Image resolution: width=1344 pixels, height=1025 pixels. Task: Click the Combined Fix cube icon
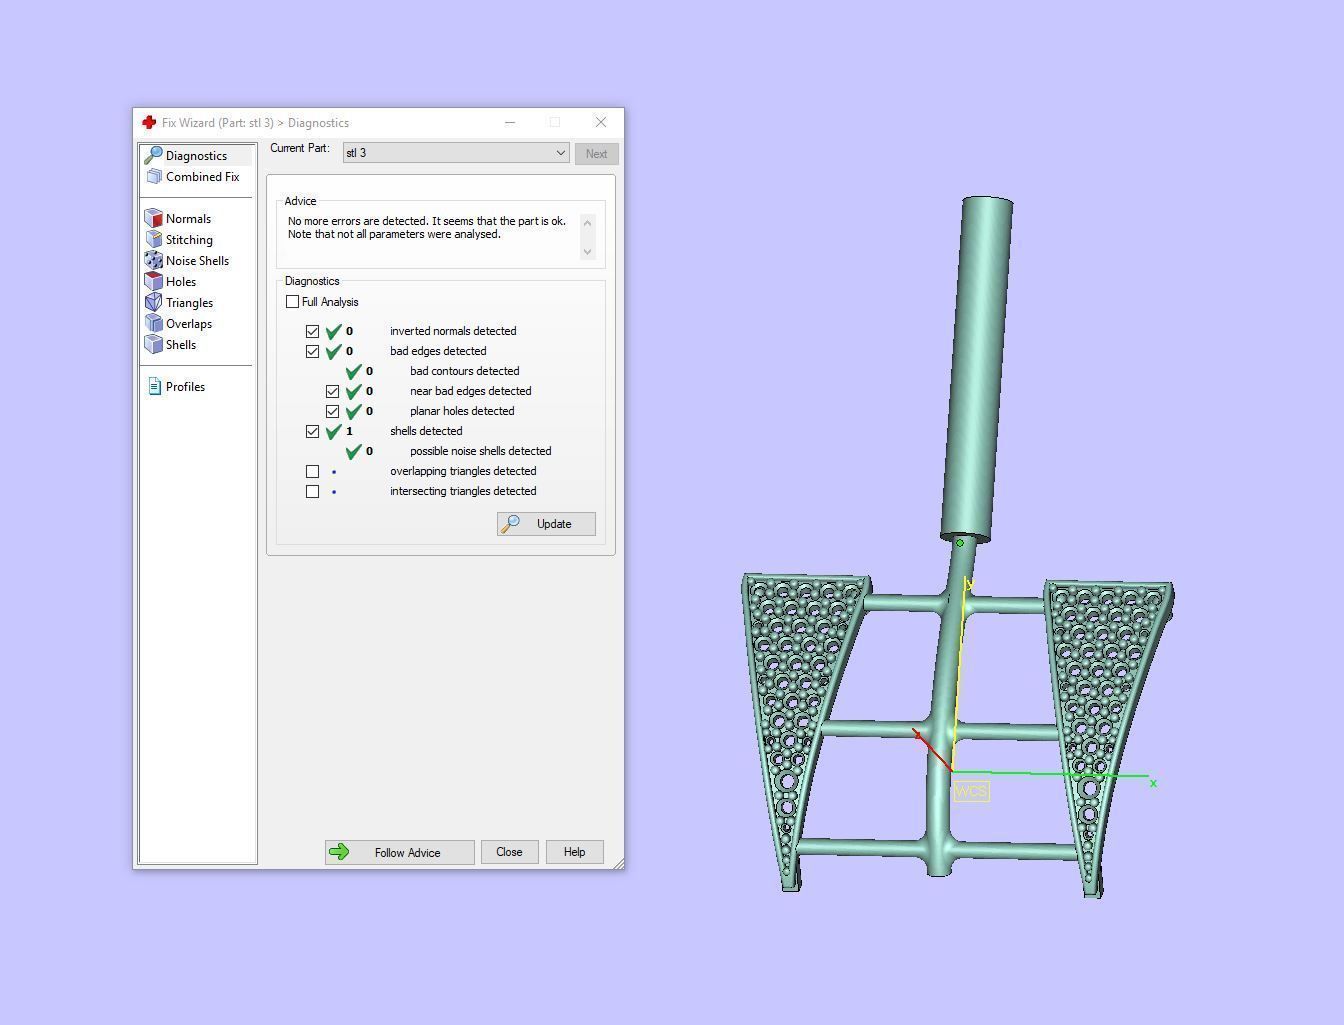coord(154,176)
